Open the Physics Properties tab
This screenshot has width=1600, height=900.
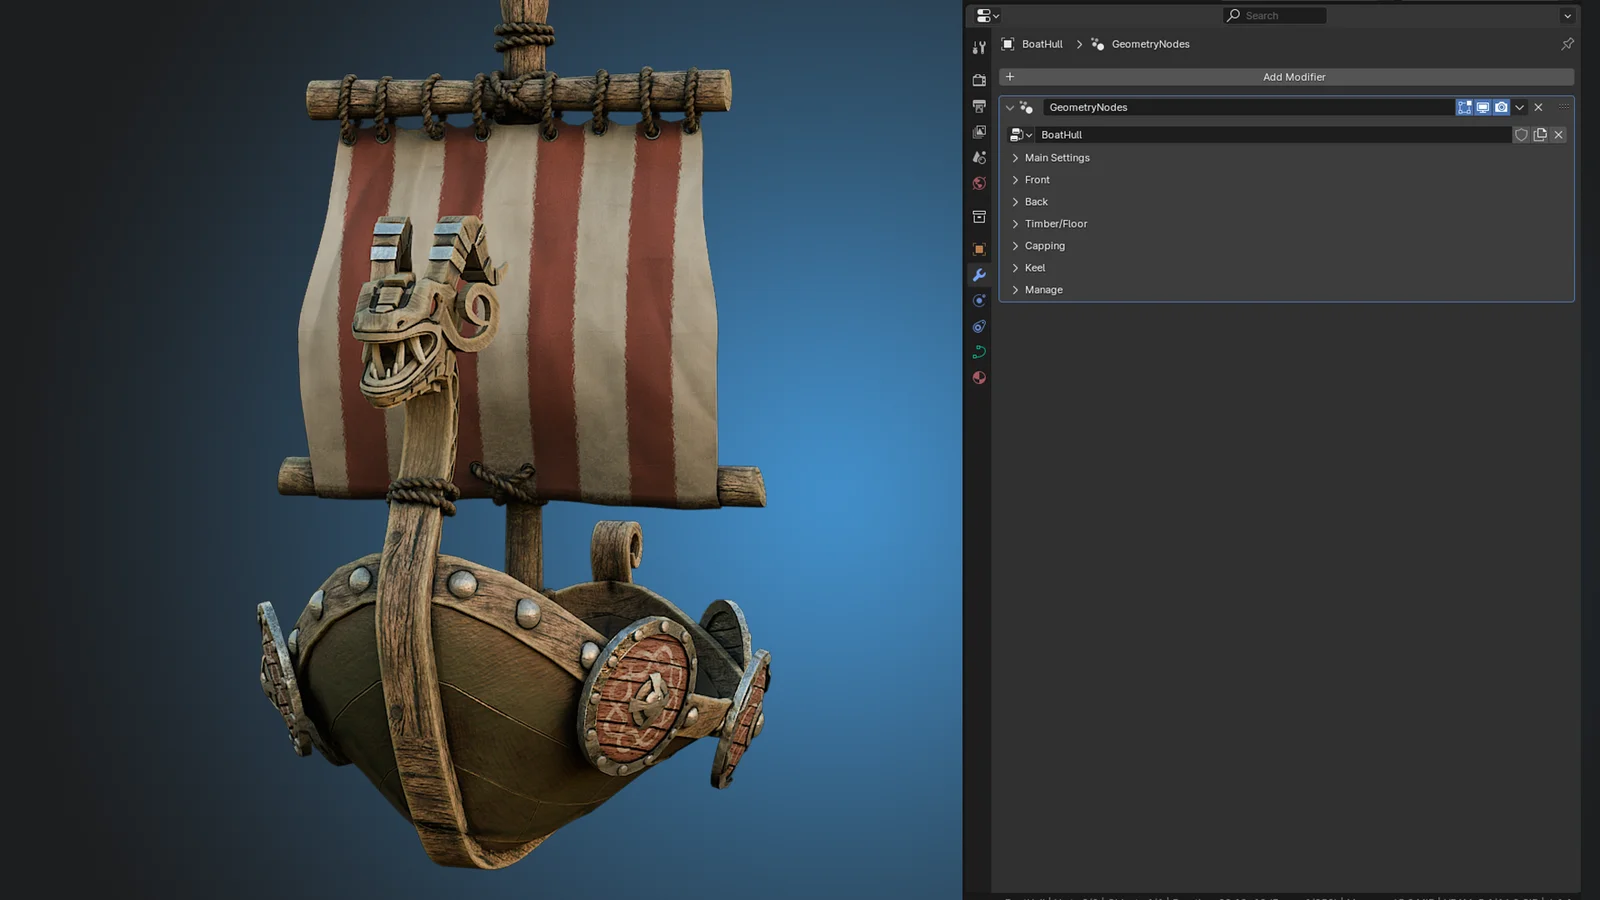[979, 325]
